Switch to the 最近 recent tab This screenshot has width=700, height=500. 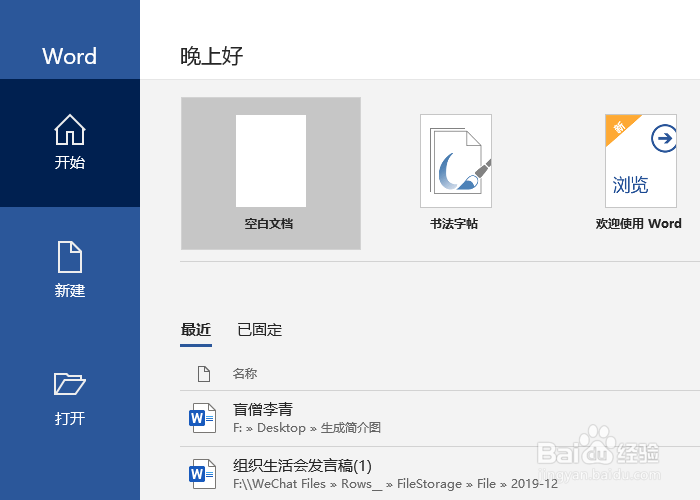pos(196,330)
